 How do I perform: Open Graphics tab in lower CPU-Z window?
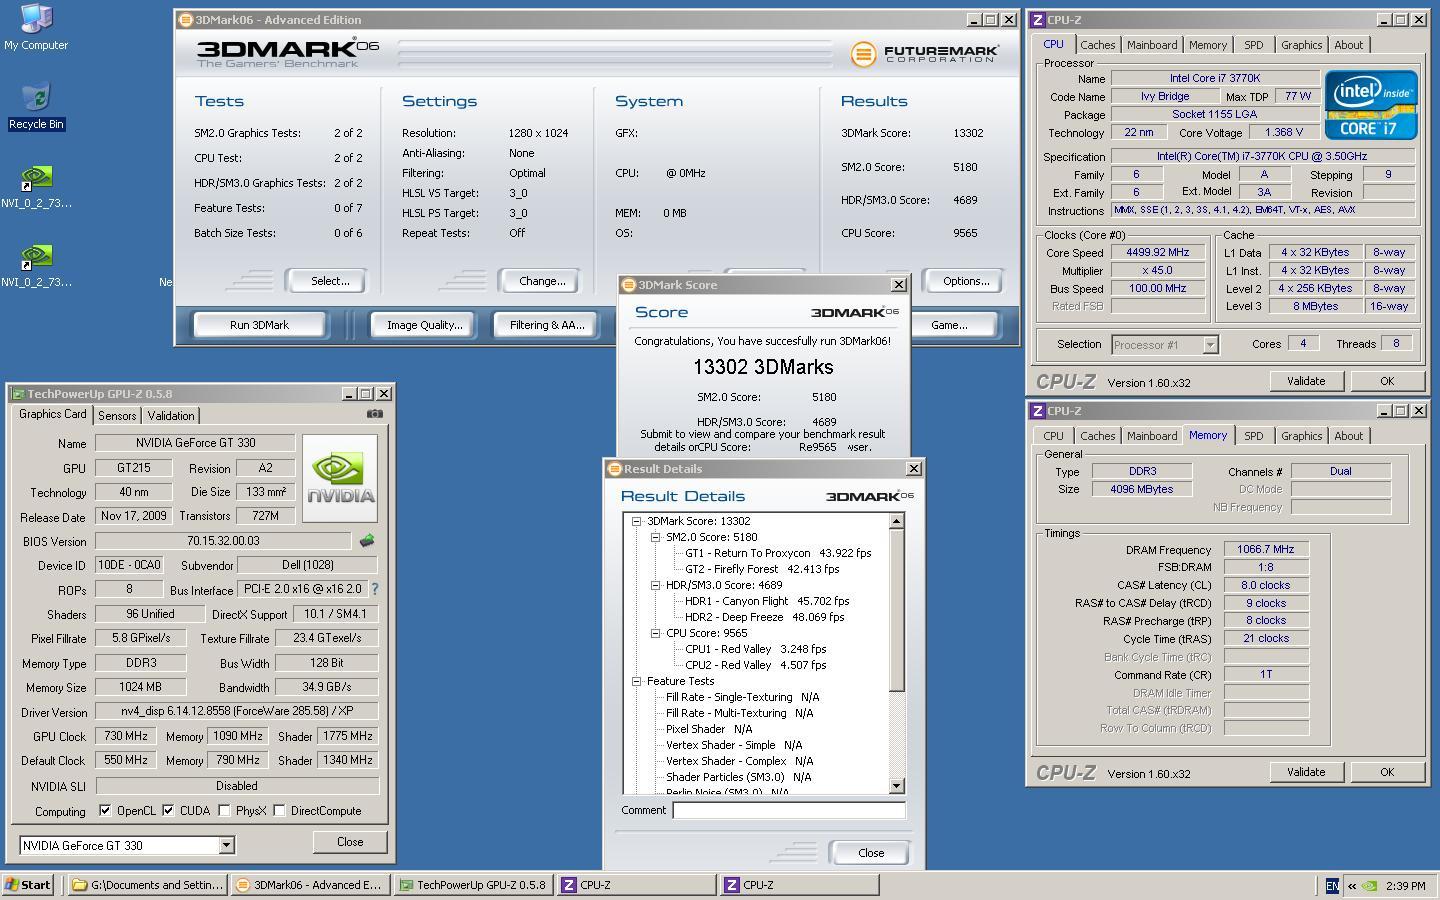point(1301,436)
